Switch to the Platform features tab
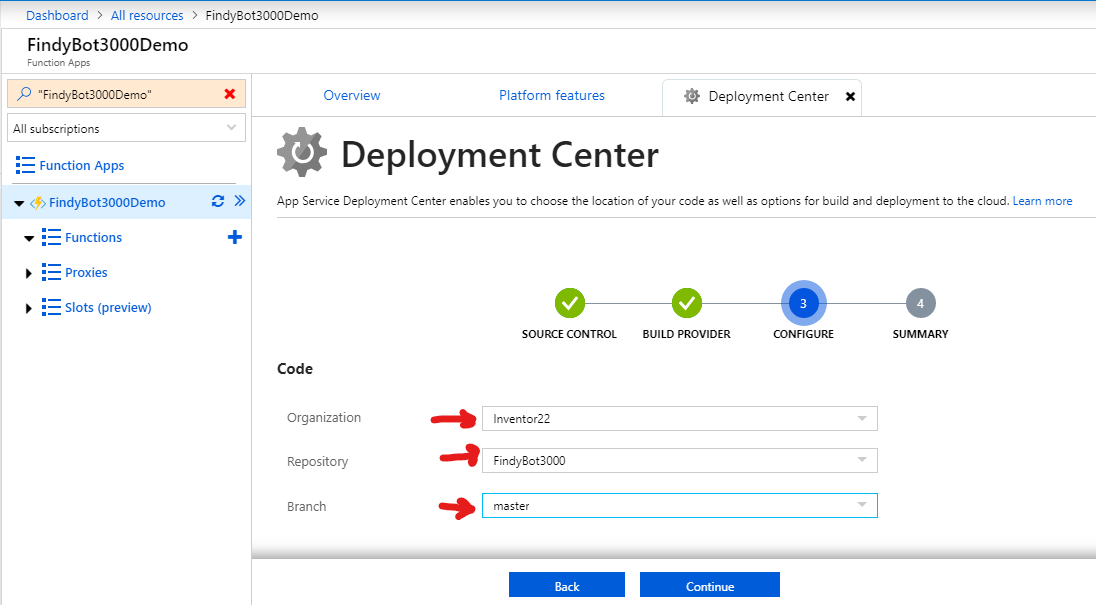1096x605 pixels. [x=551, y=96]
